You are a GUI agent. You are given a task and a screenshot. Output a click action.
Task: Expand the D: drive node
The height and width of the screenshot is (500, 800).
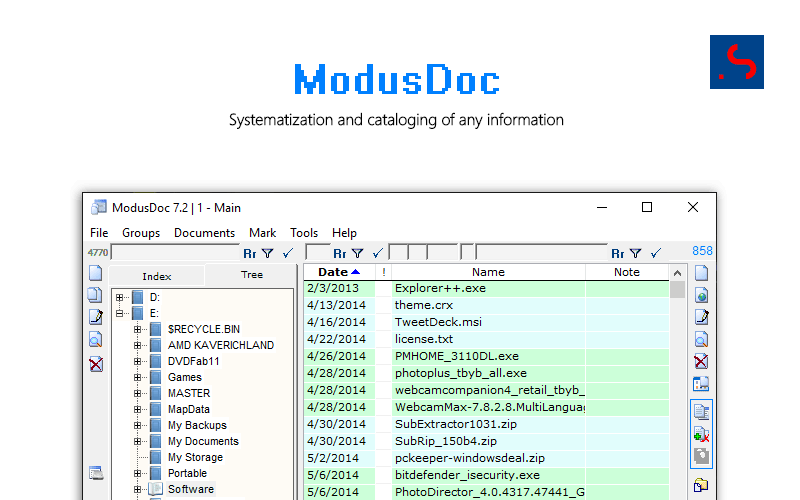(119, 297)
